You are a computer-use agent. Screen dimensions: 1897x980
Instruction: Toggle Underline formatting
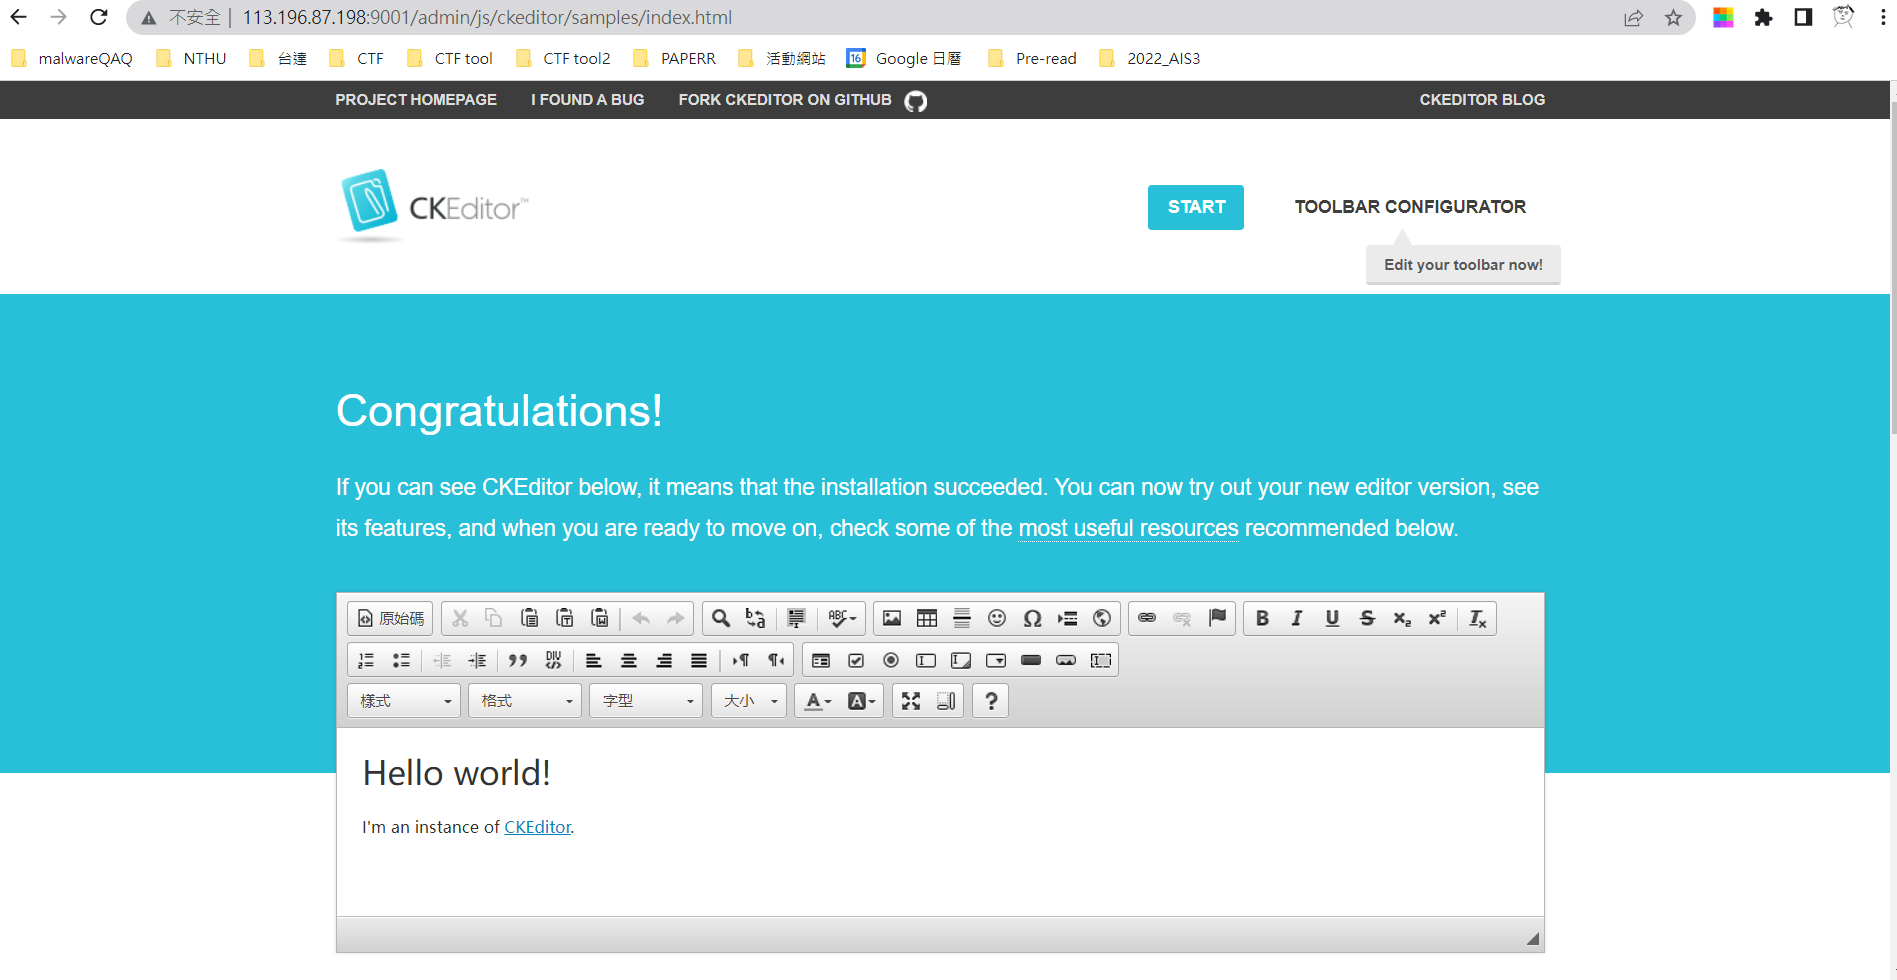coord(1332,619)
